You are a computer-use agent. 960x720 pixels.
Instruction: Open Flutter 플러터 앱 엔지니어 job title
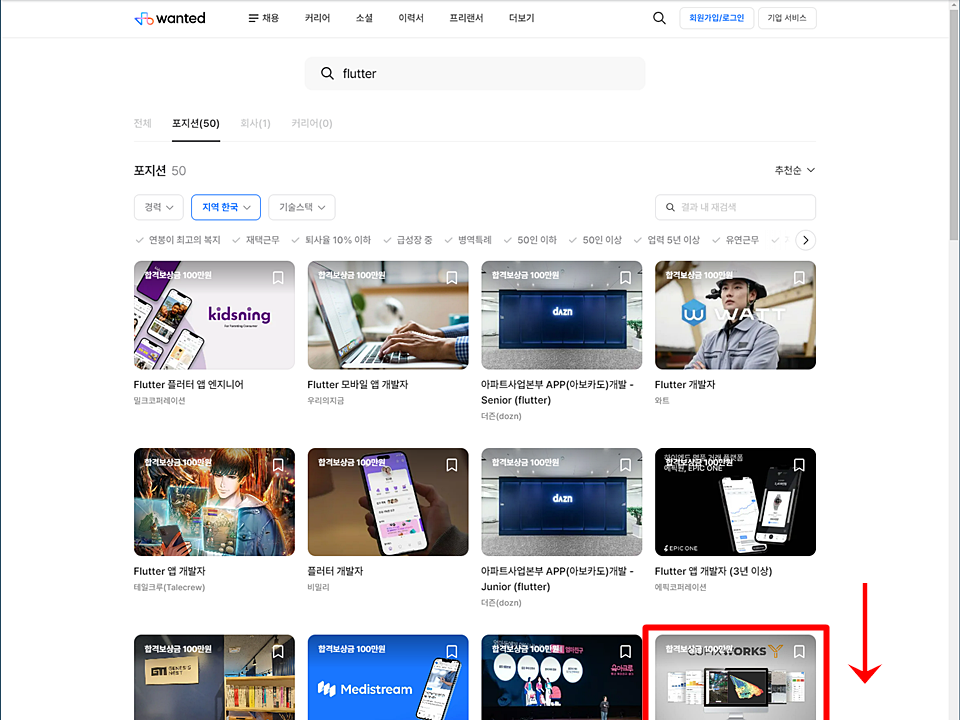click(189, 384)
